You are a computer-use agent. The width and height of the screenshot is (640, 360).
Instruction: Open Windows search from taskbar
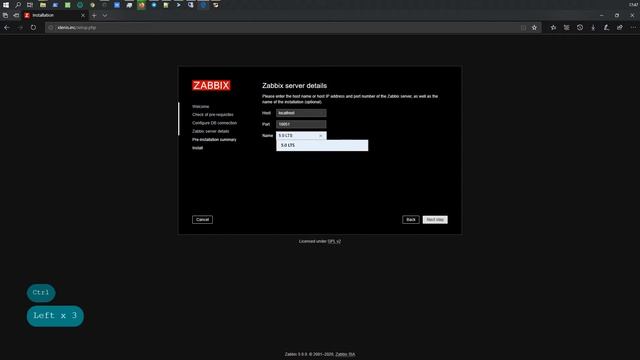tap(18, 5)
